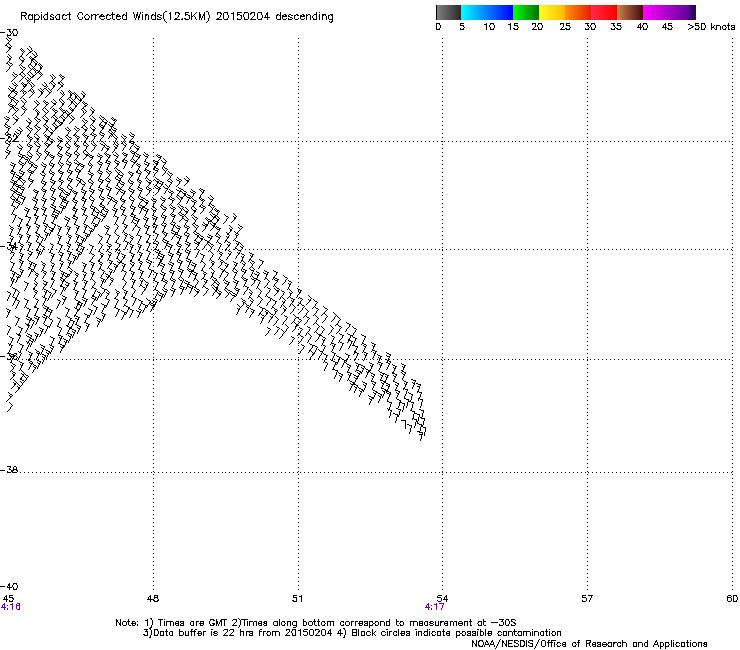Click the '>50 knots' legend label
740x650 pixels.
click(711, 27)
